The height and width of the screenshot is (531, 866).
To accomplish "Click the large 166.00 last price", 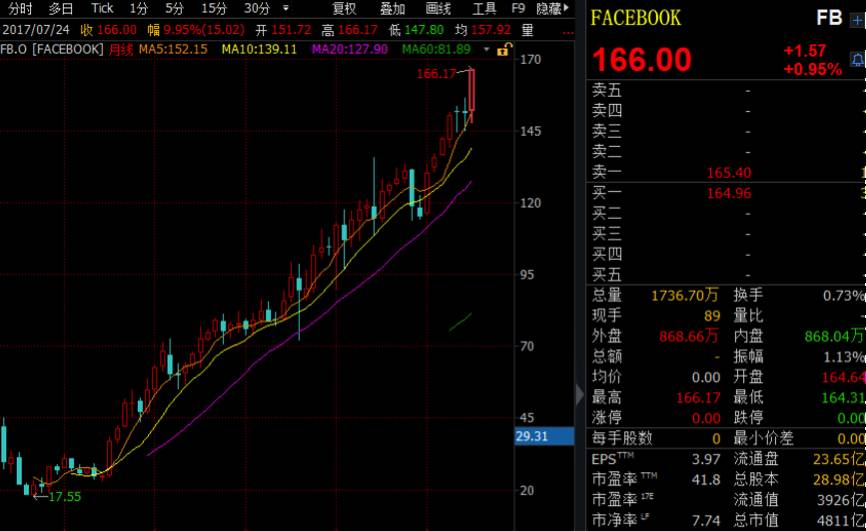I will point(642,60).
